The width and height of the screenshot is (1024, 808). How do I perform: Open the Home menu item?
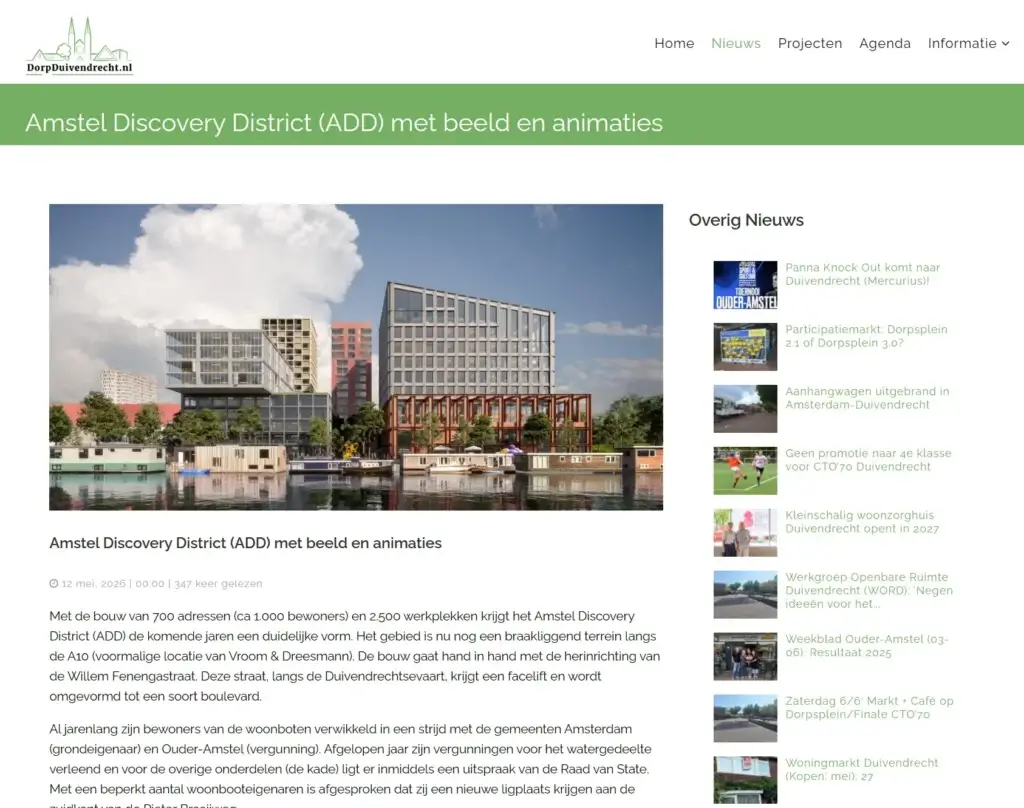674,43
